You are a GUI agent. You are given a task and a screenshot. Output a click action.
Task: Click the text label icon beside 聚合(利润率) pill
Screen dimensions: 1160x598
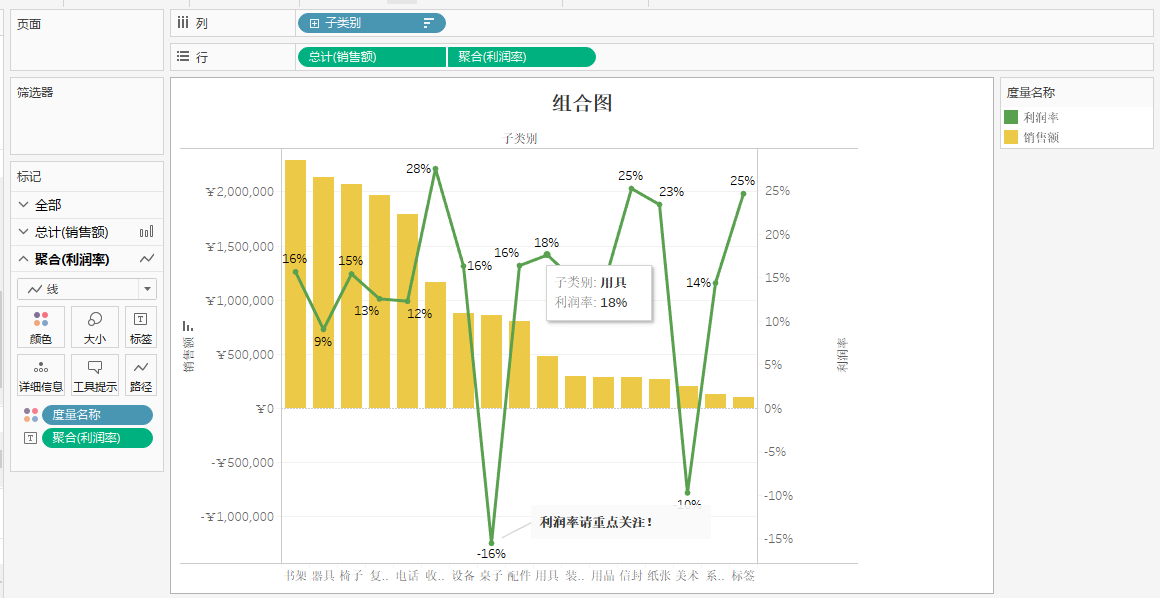[30, 438]
